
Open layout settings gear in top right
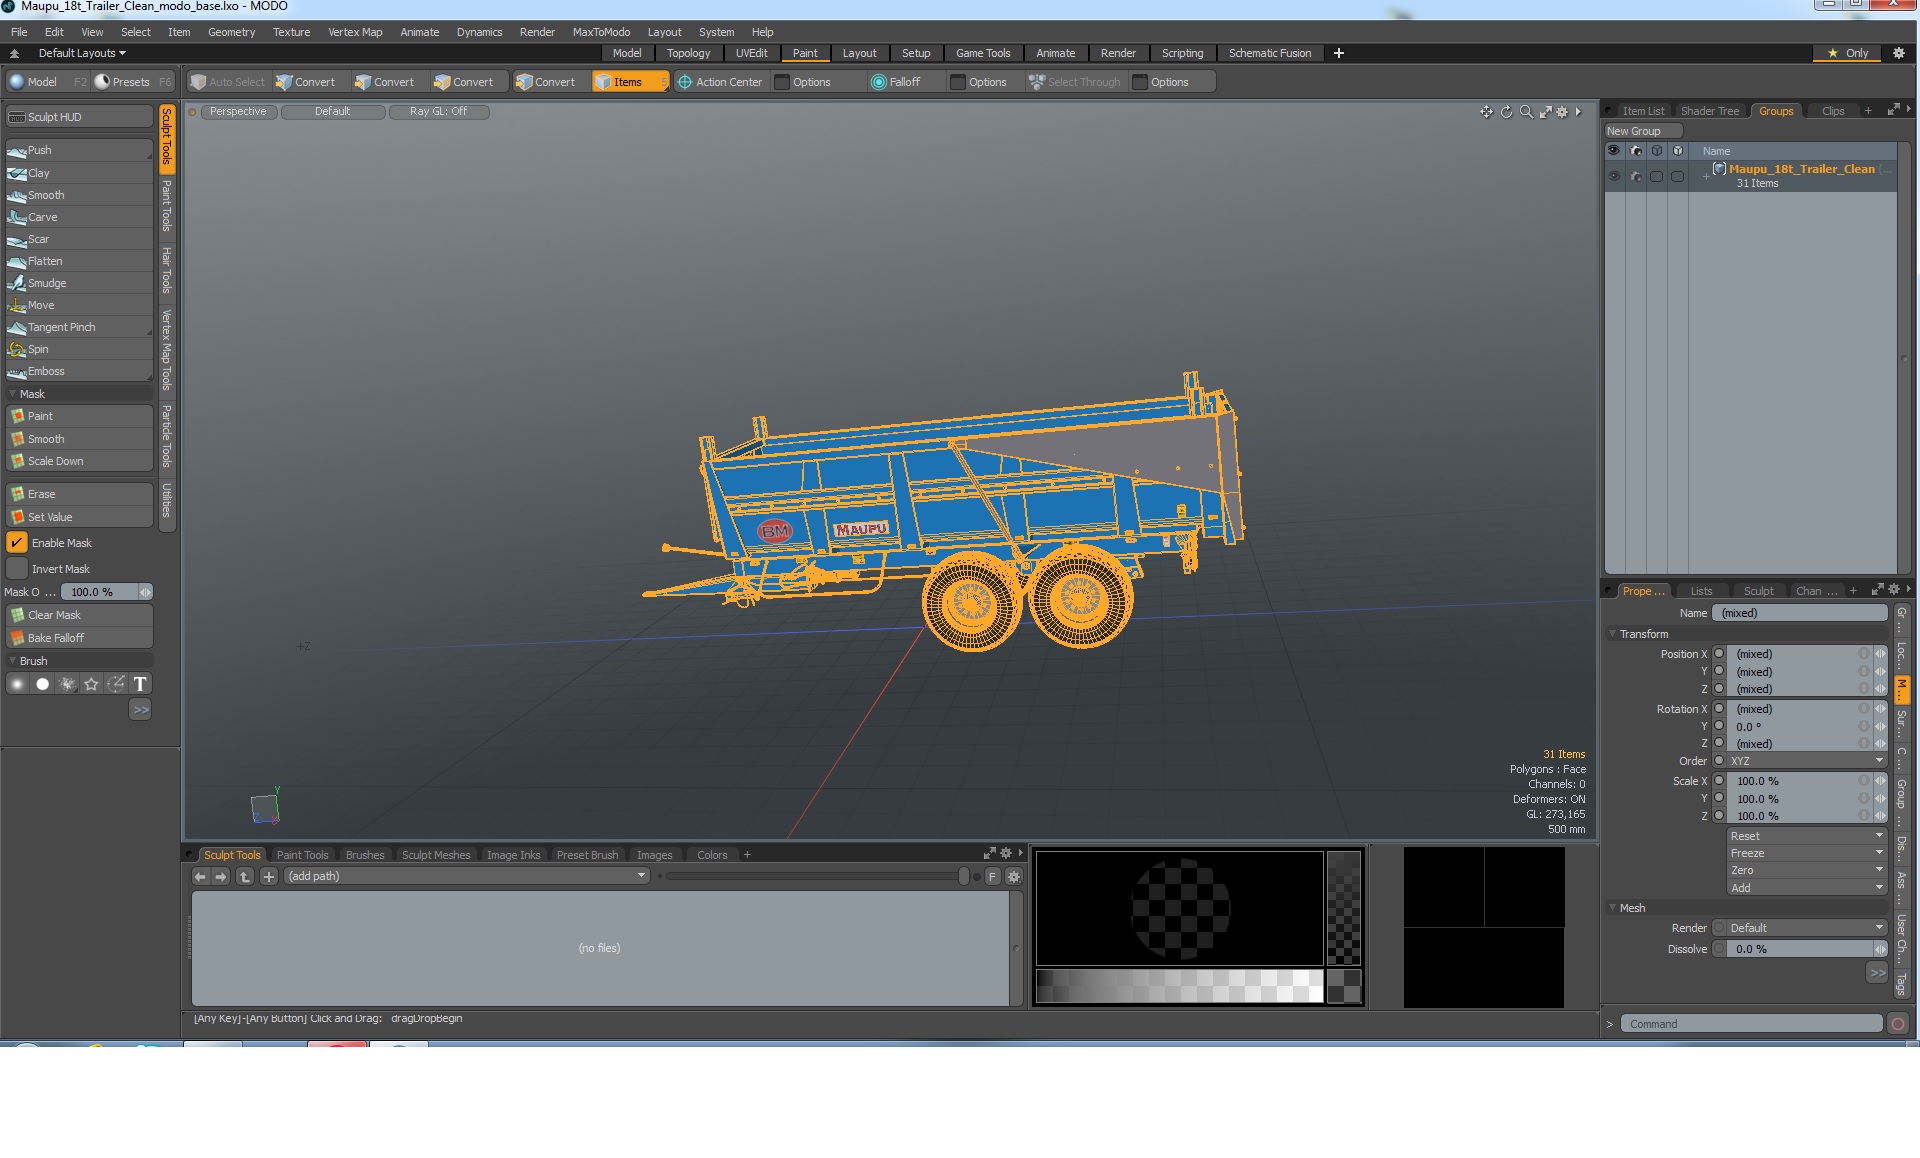point(1898,53)
